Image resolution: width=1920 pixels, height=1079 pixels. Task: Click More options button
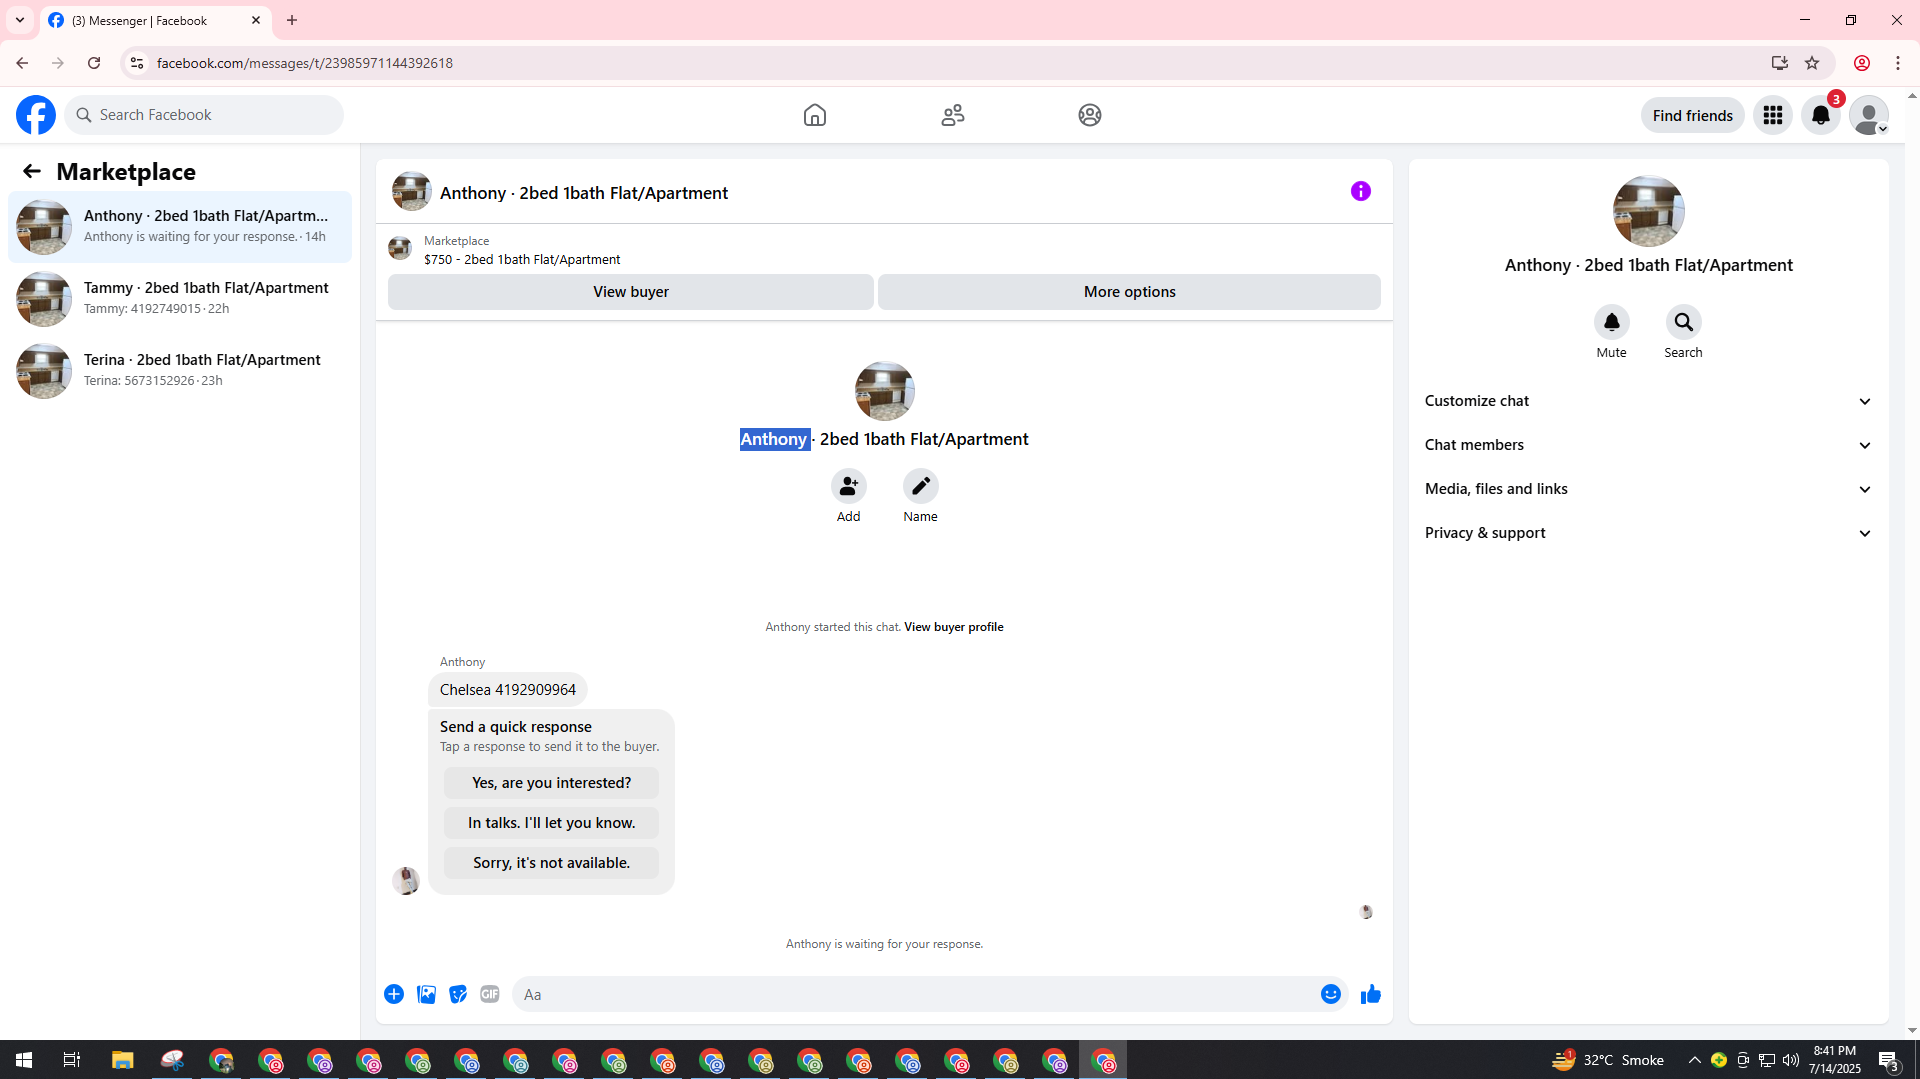1129,292
